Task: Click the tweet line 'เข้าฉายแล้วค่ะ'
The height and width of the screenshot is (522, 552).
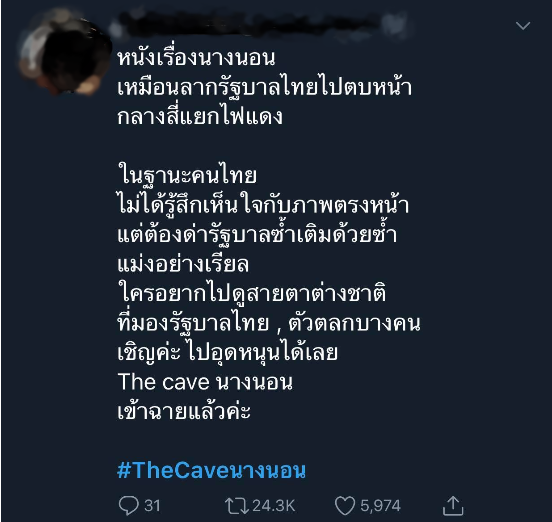Action: coord(184,411)
